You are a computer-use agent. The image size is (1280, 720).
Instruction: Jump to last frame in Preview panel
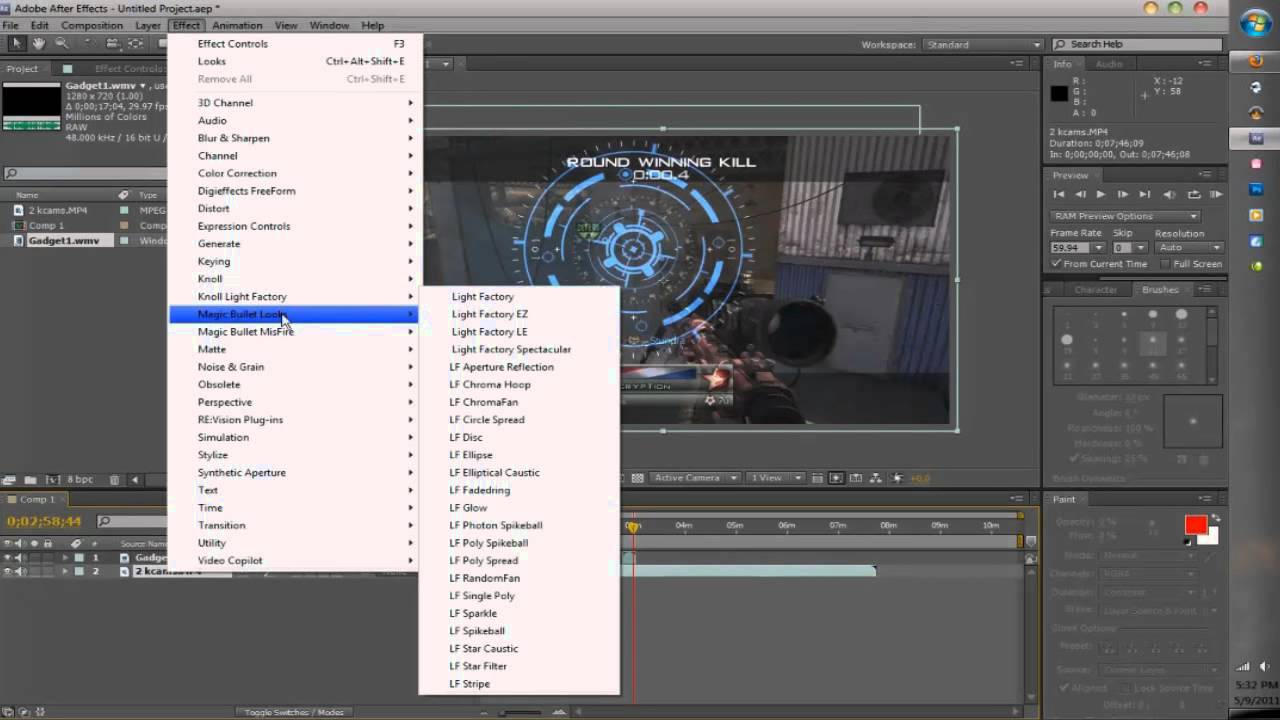click(x=1145, y=194)
